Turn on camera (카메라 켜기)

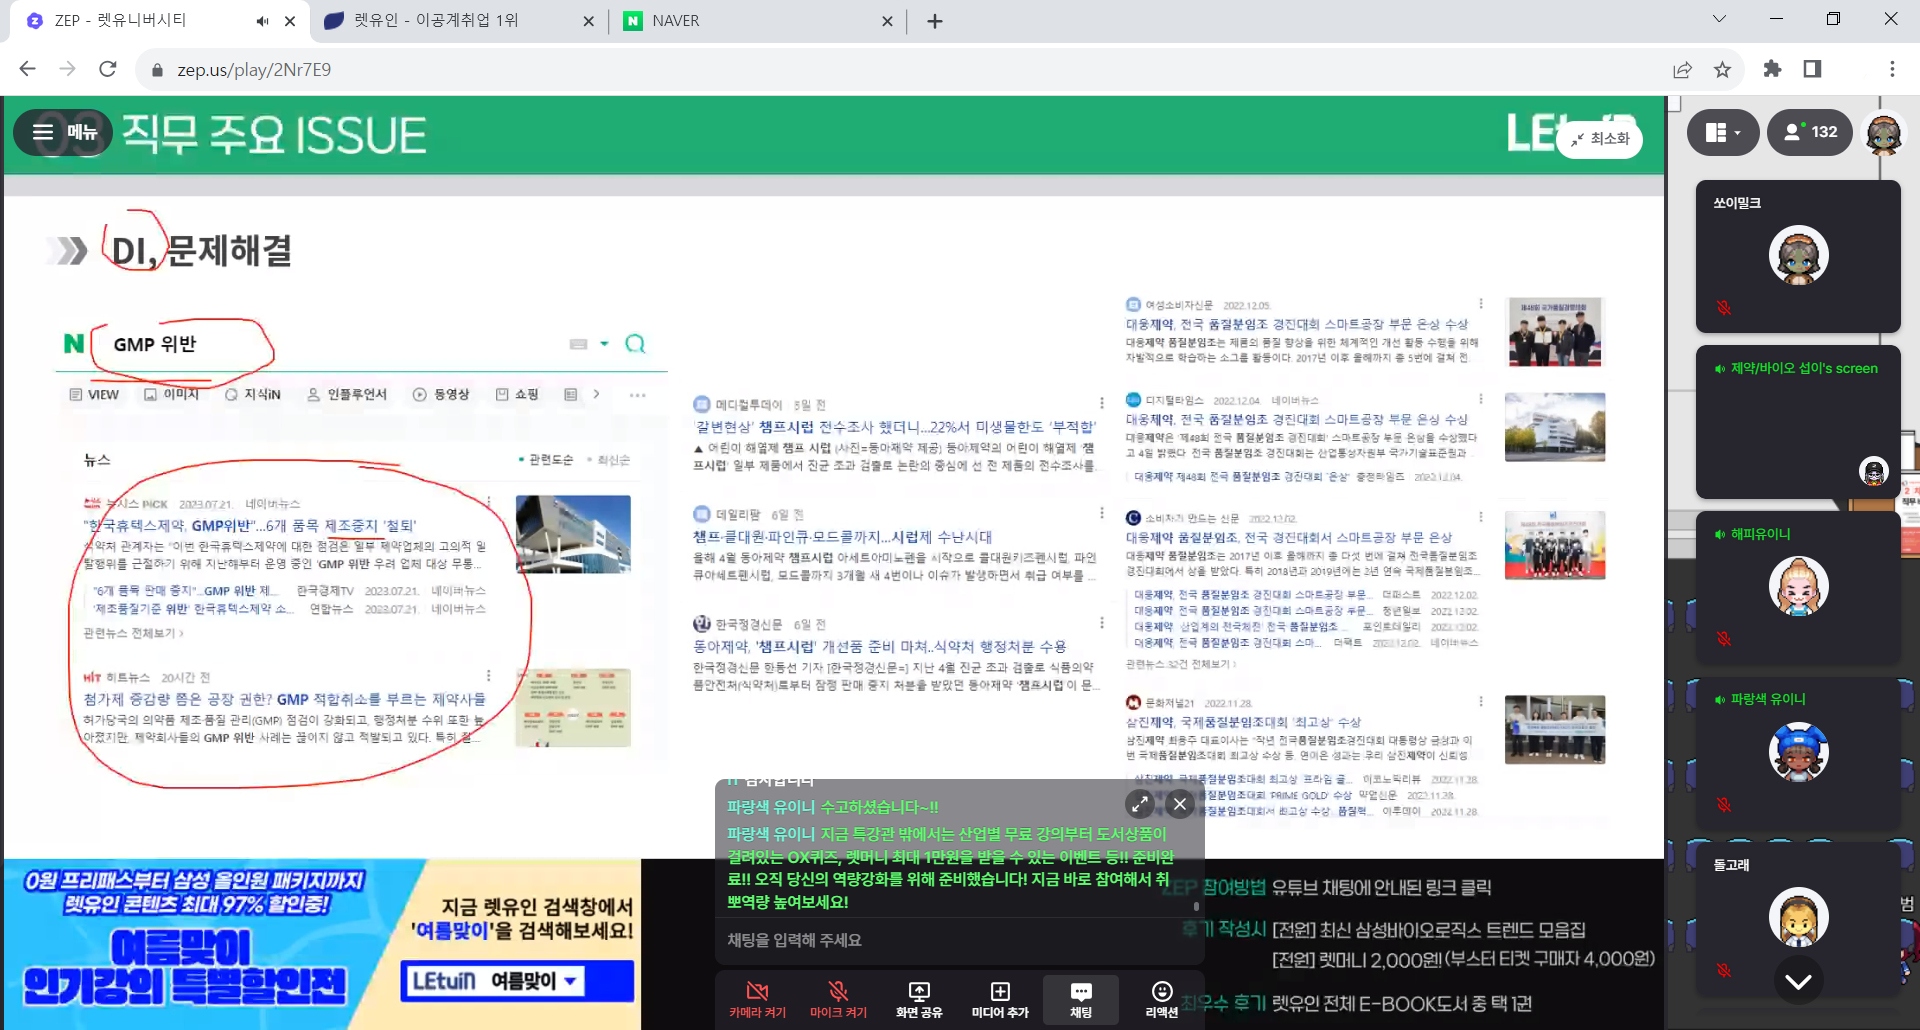click(757, 999)
